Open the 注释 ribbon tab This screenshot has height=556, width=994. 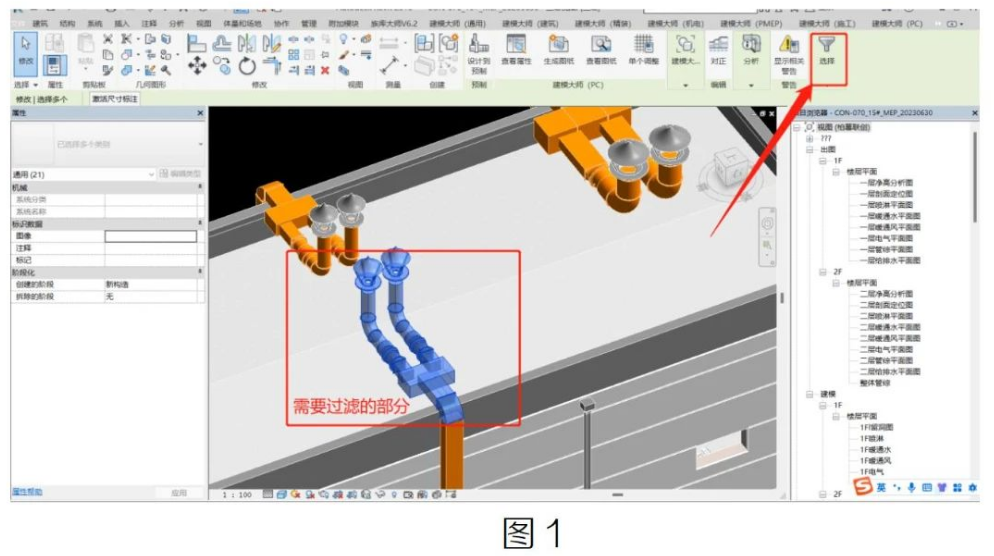[149, 23]
